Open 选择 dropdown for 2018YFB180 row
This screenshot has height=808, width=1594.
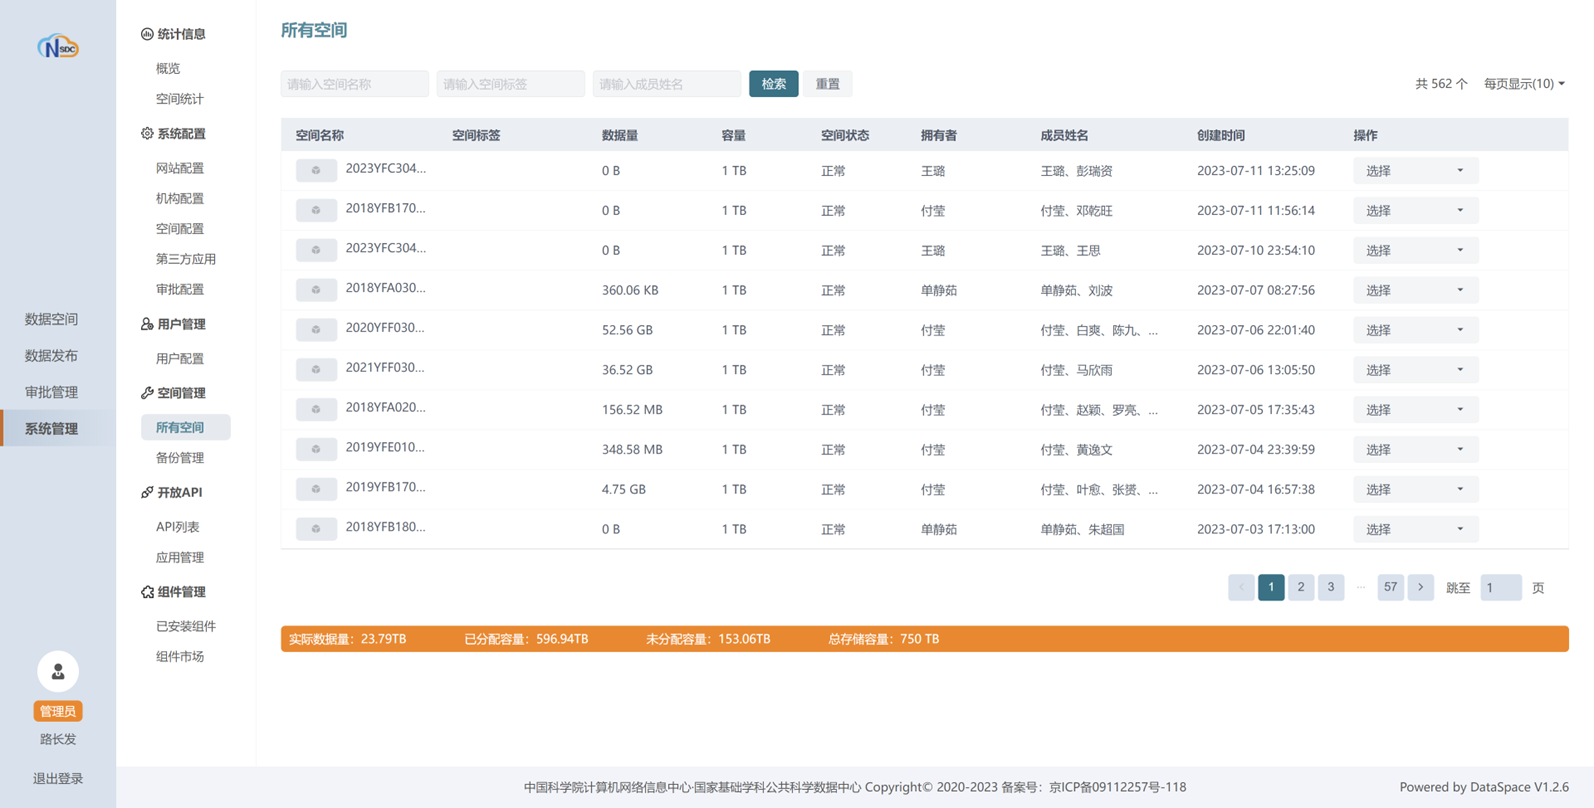(x=1415, y=529)
